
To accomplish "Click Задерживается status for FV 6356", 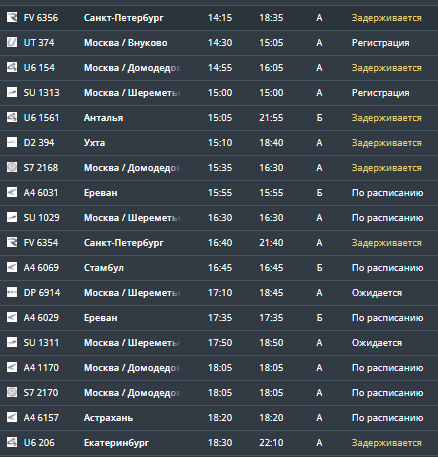I will [387, 18].
